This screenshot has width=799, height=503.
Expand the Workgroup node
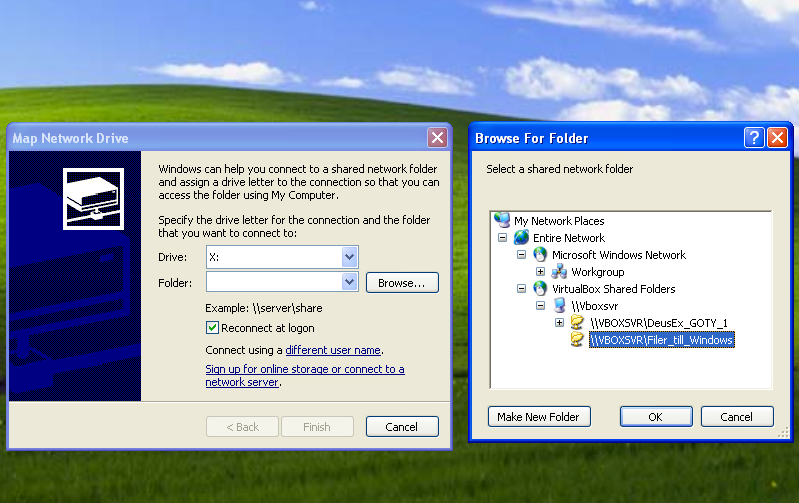(x=540, y=272)
